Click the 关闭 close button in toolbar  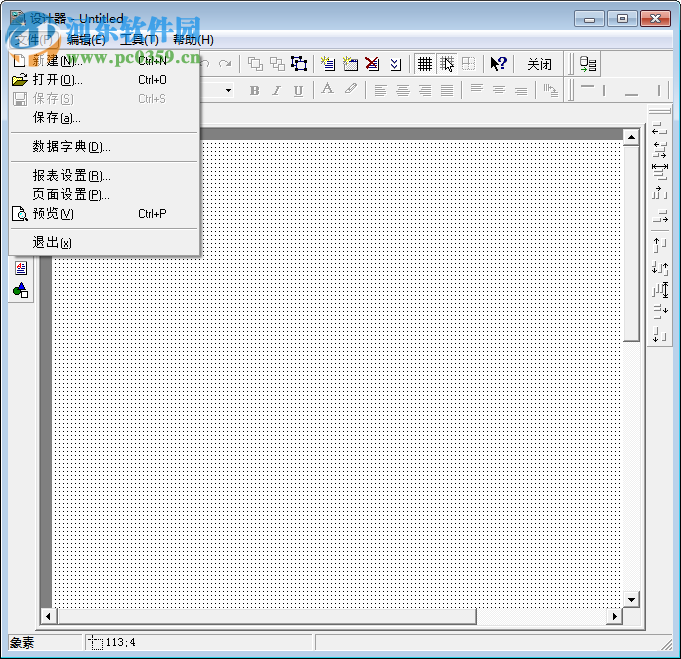click(x=539, y=64)
